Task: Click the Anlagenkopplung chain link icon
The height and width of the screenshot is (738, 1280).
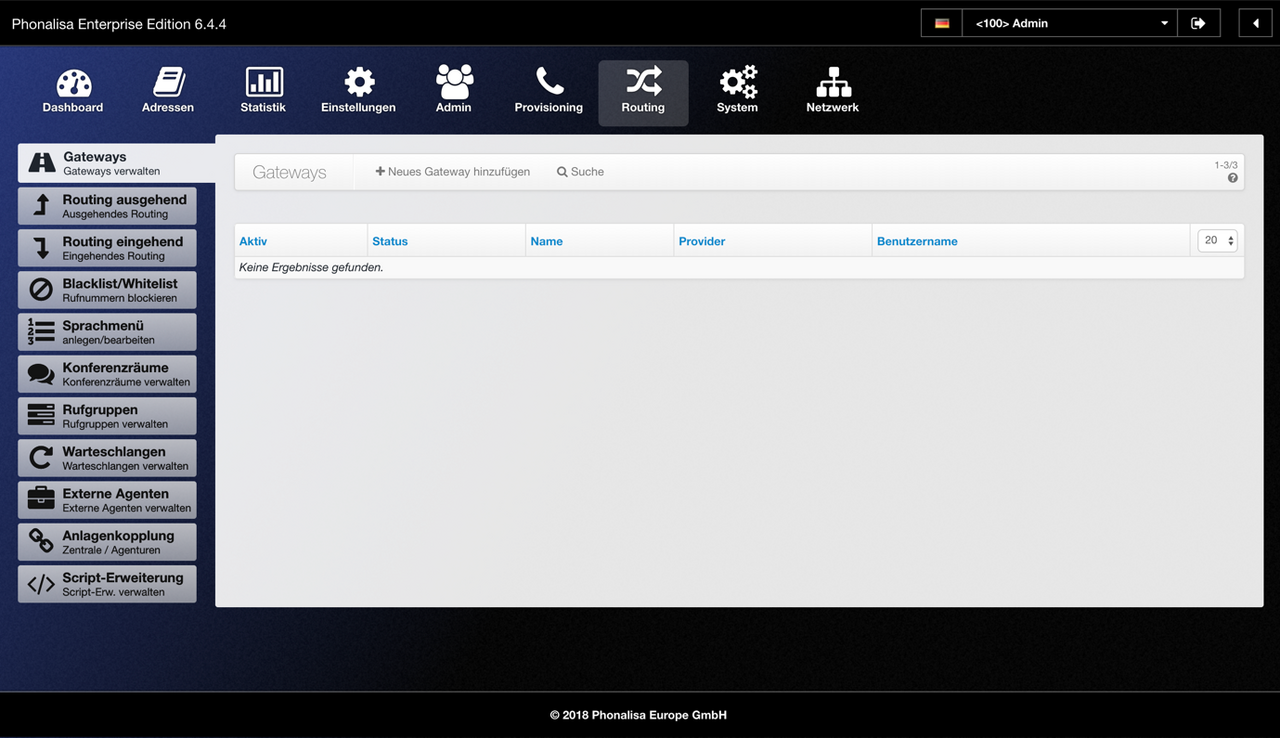Action: [41, 541]
